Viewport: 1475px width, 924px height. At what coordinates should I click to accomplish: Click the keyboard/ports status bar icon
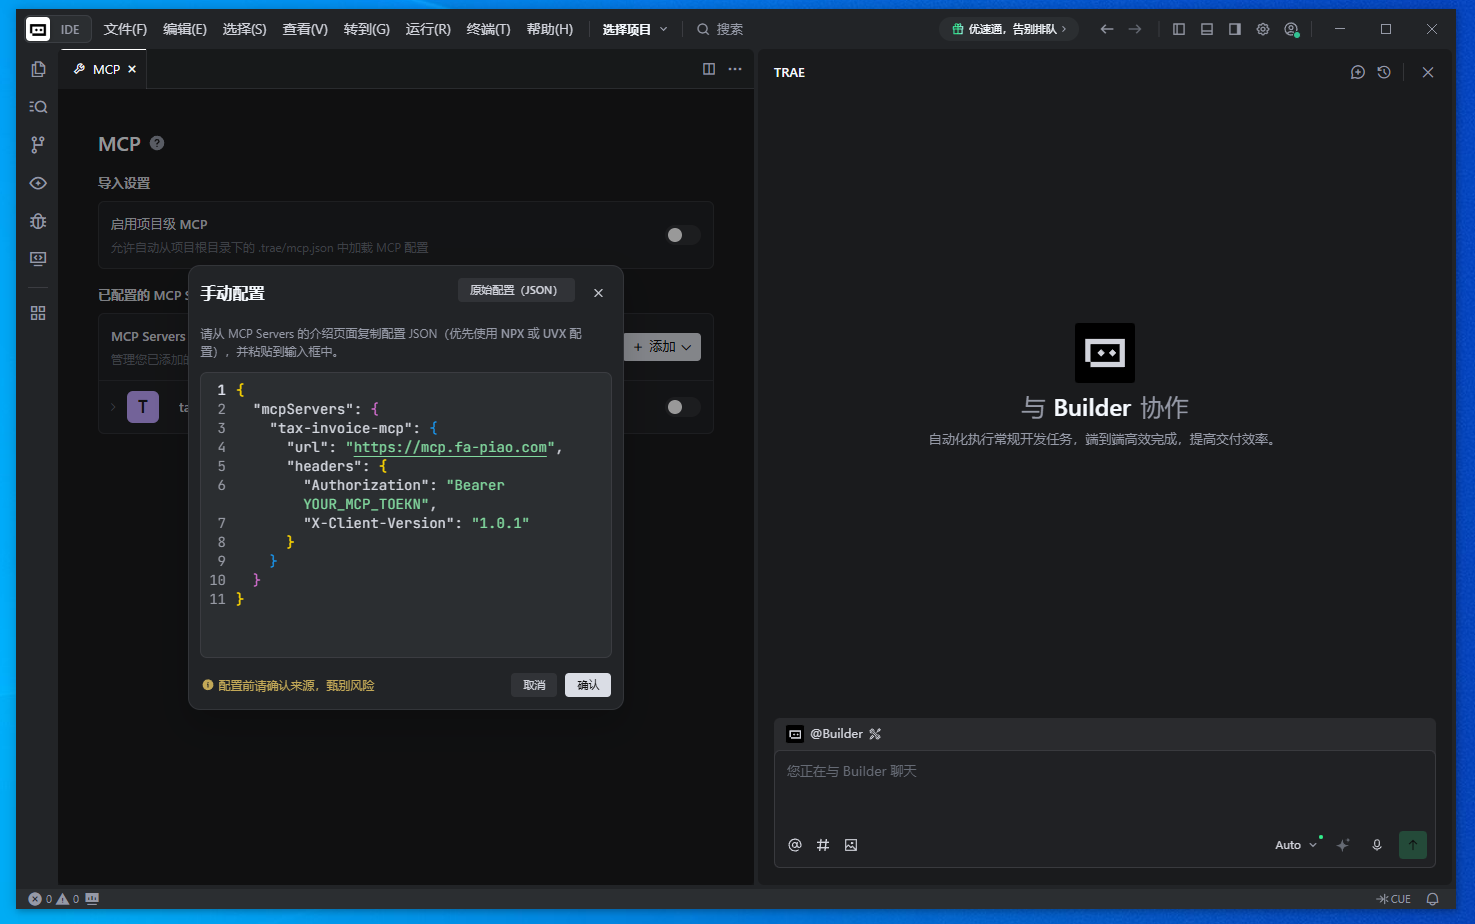[x=92, y=899]
